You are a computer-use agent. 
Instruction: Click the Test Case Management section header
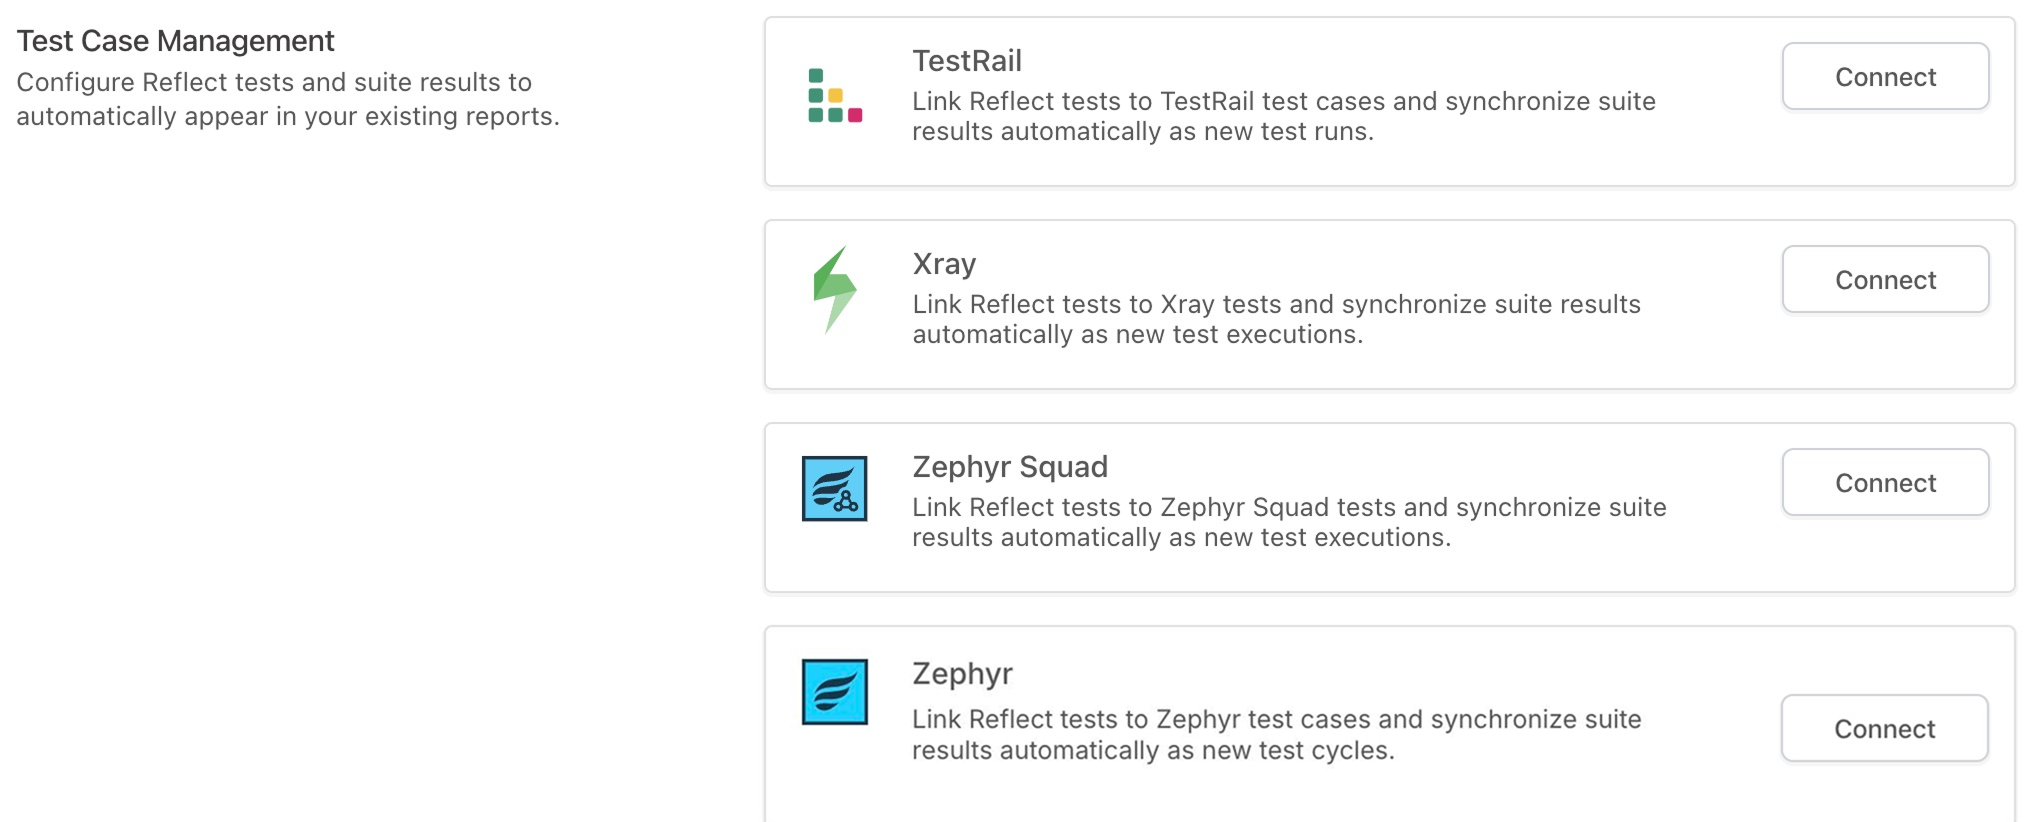point(173,40)
